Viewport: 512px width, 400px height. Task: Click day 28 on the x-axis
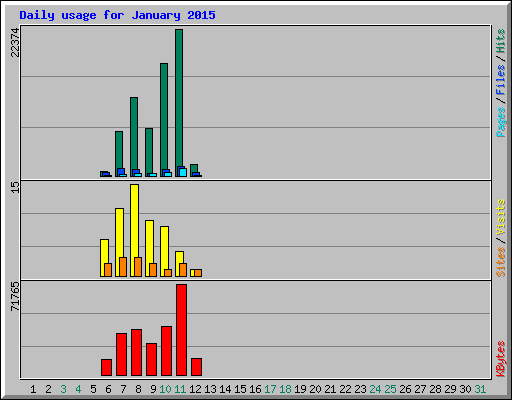point(435,389)
